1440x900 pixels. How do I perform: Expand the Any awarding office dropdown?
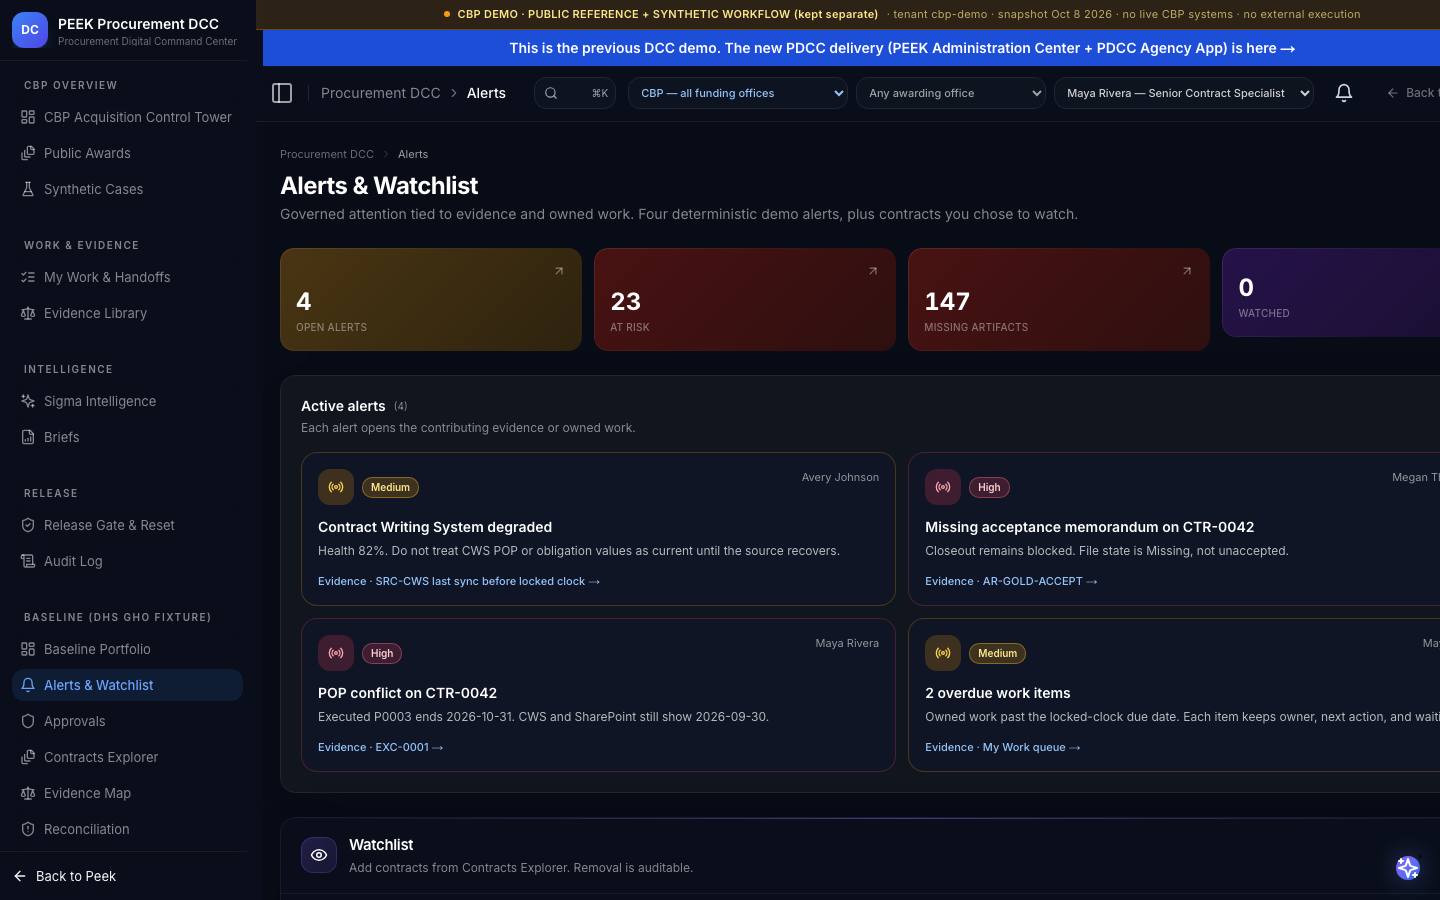pos(951,93)
